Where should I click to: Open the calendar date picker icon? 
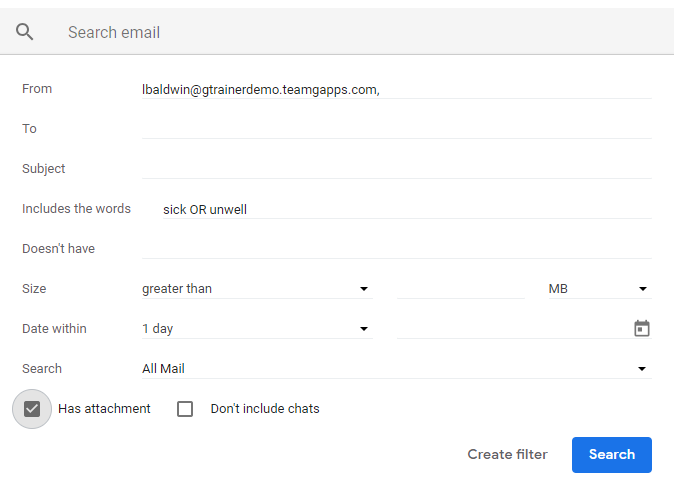tap(642, 329)
